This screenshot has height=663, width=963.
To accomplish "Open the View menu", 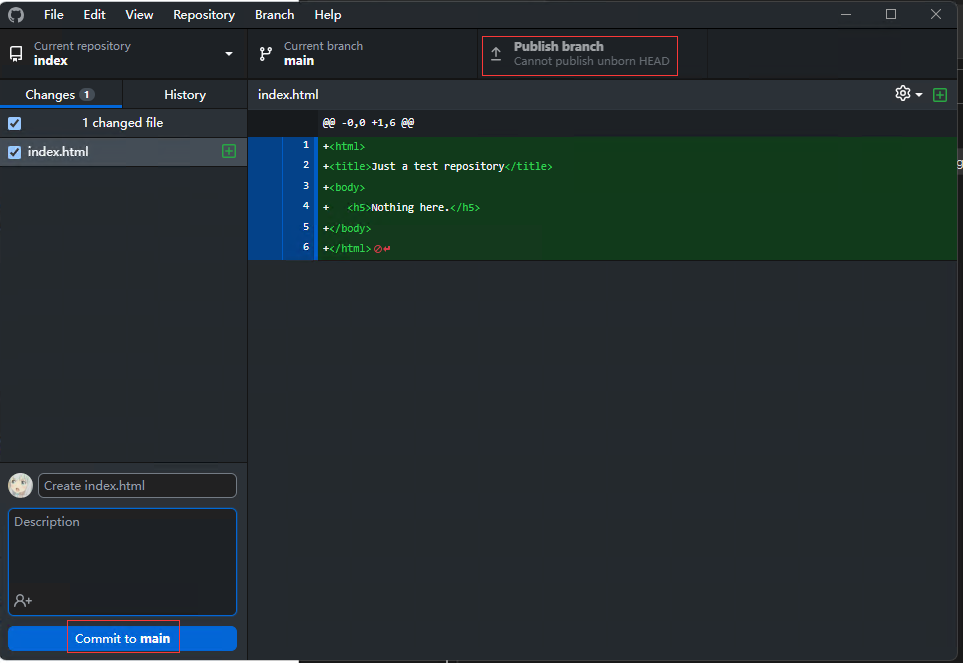I will (x=139, y=15).
